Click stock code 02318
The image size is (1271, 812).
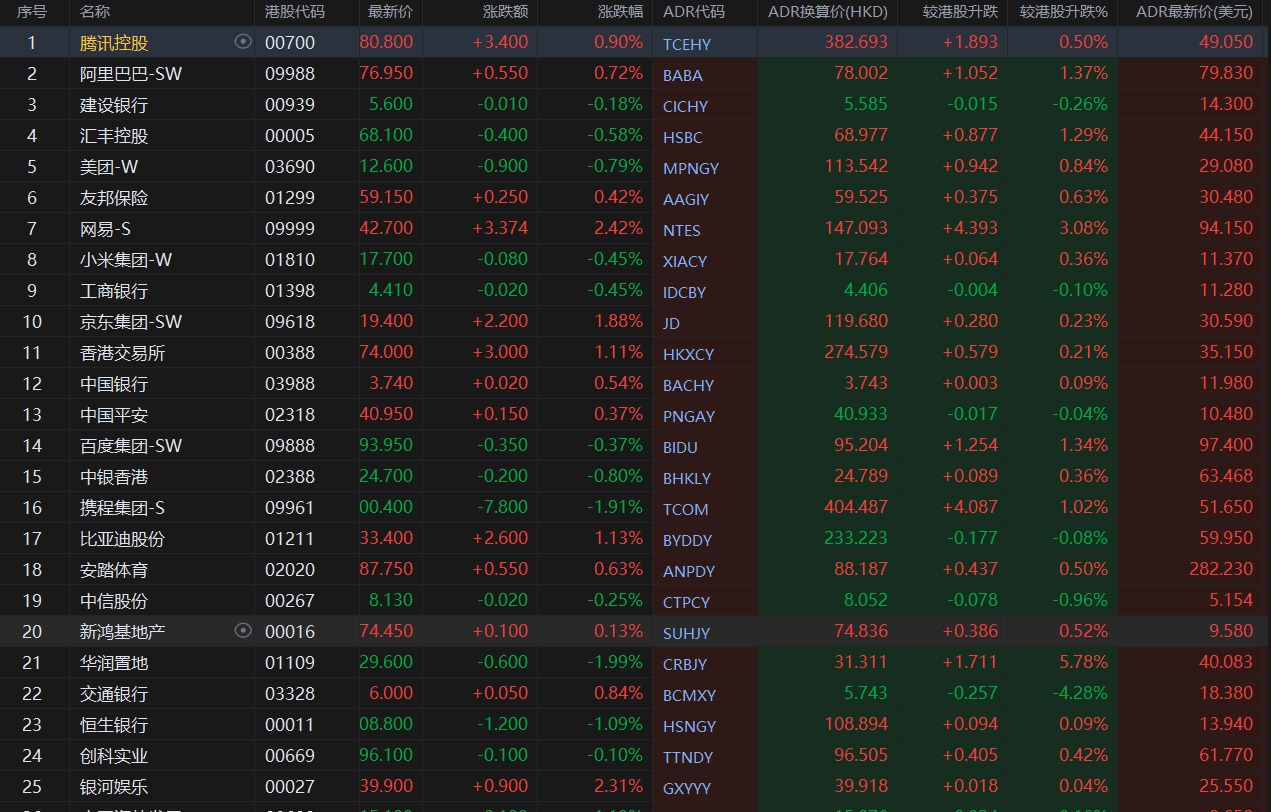point(290,414)
